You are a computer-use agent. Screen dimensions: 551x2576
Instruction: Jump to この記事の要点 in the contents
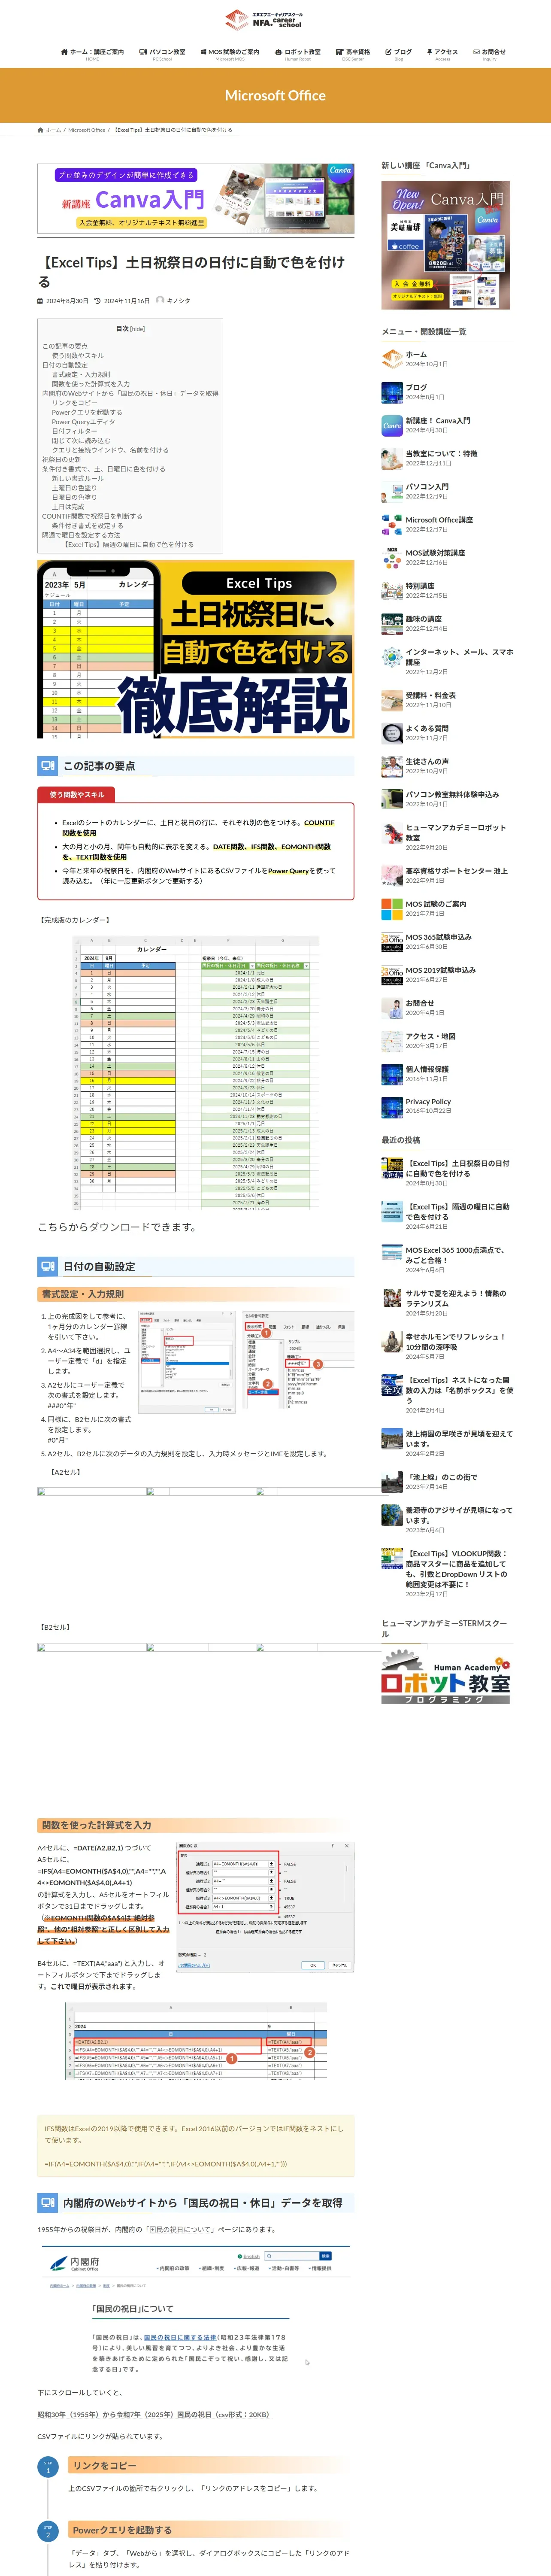[x=65, y=346]
